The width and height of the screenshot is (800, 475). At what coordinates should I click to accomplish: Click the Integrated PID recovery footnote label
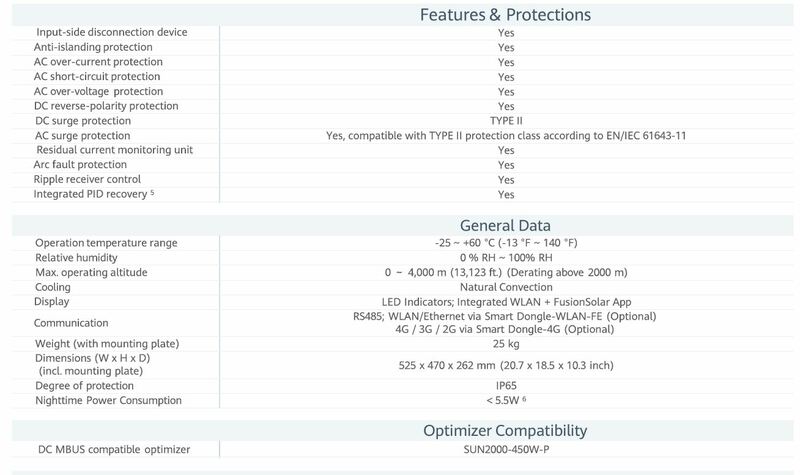94,194
